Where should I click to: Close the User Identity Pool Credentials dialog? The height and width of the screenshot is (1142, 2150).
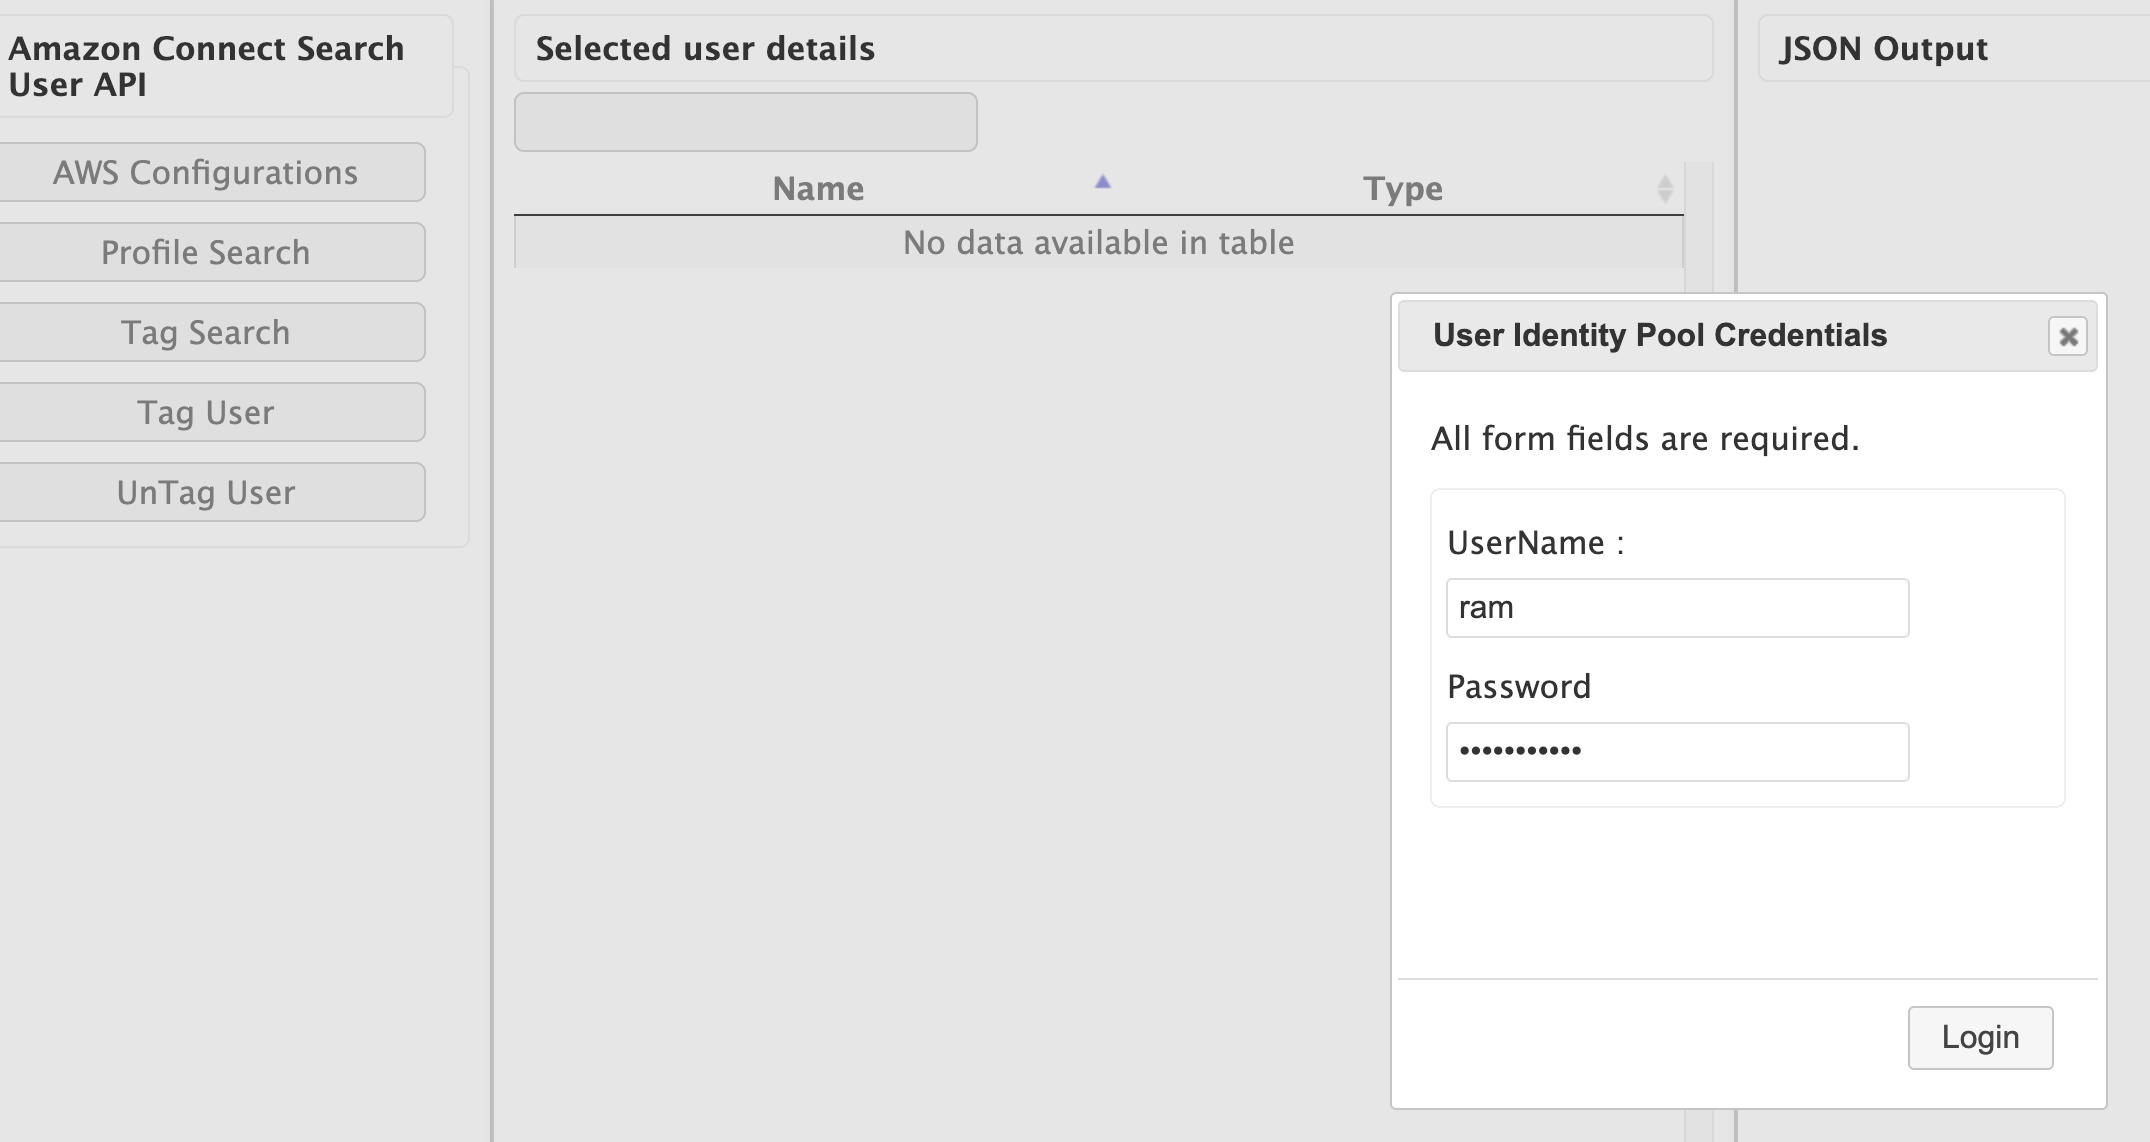(x=2068, y=337)
